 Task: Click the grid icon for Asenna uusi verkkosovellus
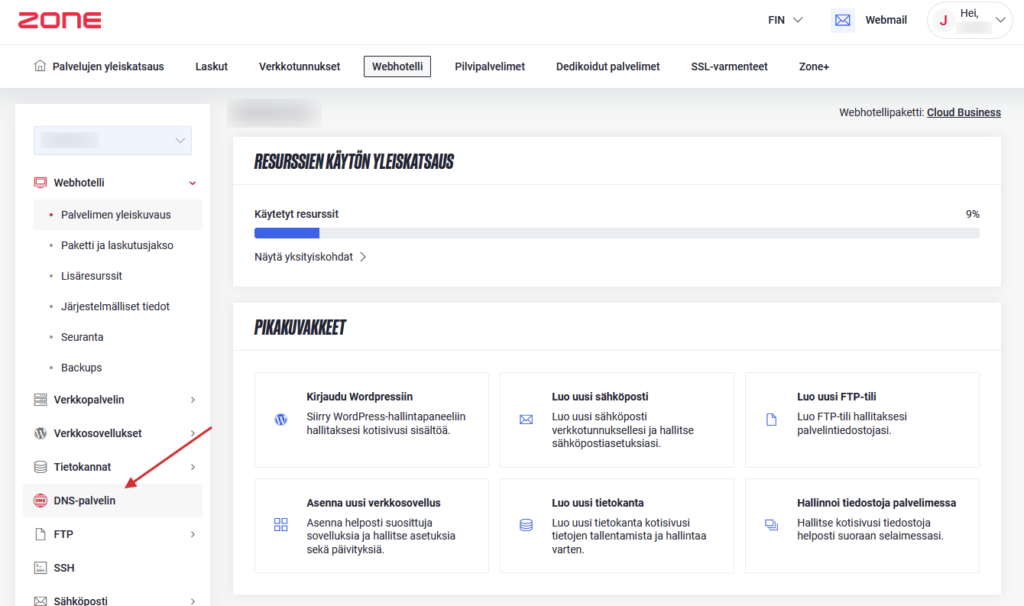point(280,524)
